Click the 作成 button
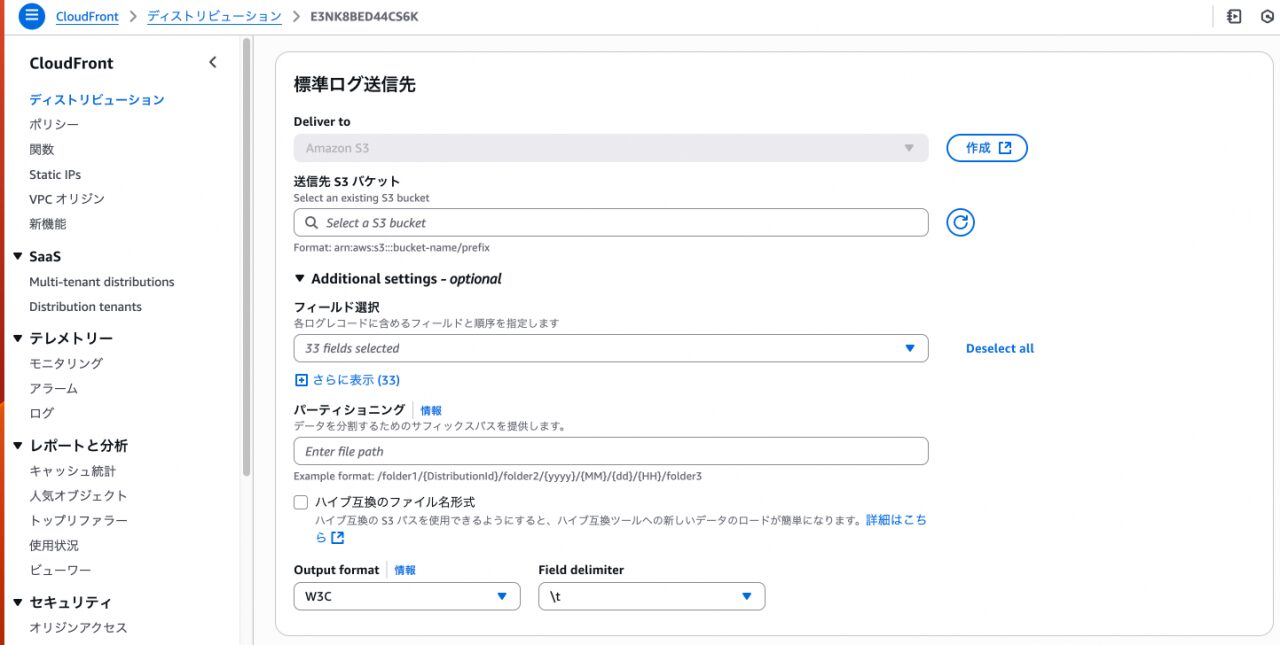The height and width of the screenshot is (645, 1280). 987,148
